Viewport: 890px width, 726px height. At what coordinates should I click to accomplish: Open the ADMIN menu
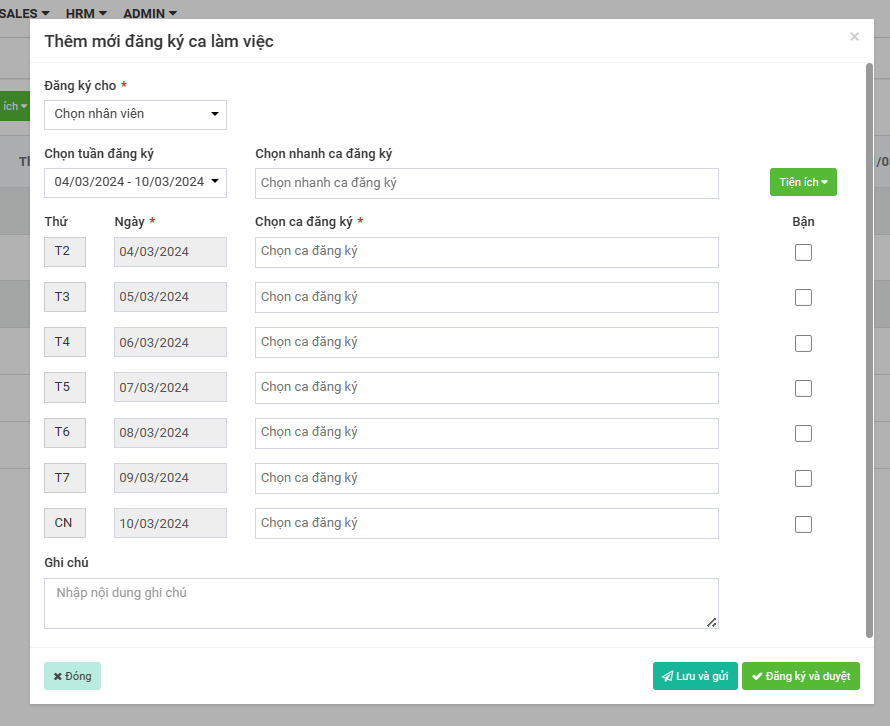pyautogui.click(x=150, y=14)
